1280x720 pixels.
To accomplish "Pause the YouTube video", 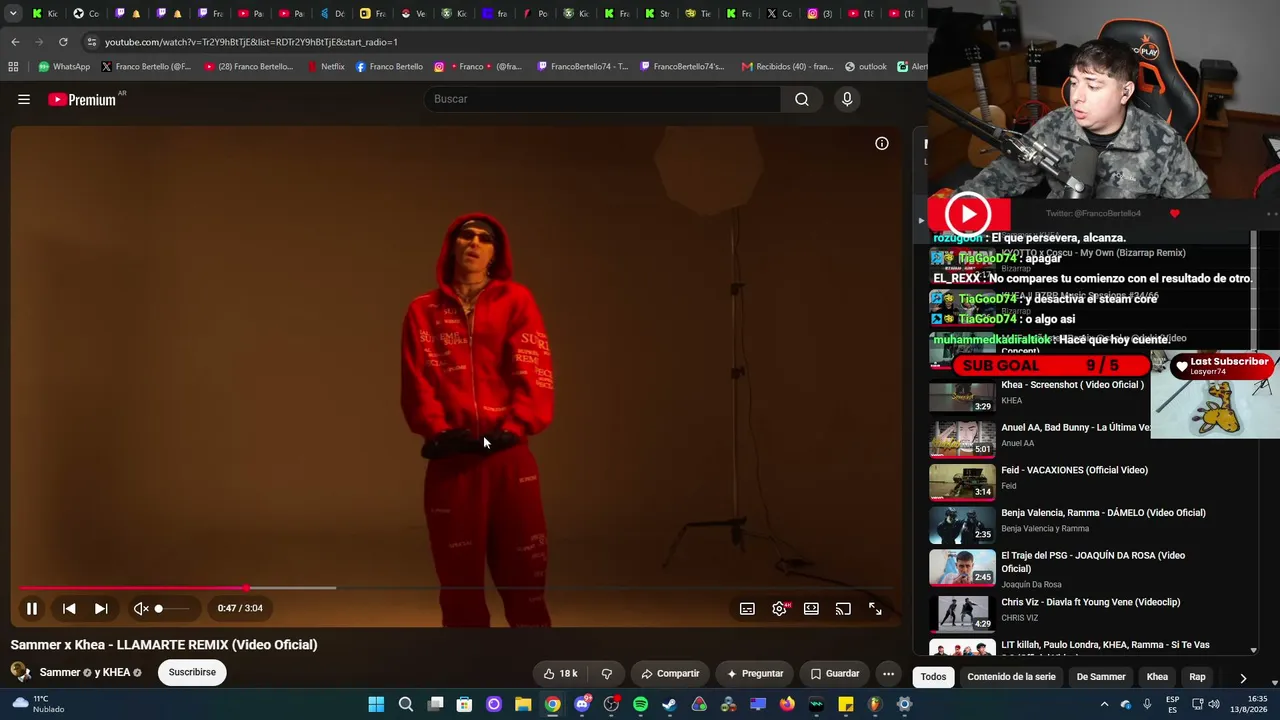I will pyautogui.click(x=32, y=608).
